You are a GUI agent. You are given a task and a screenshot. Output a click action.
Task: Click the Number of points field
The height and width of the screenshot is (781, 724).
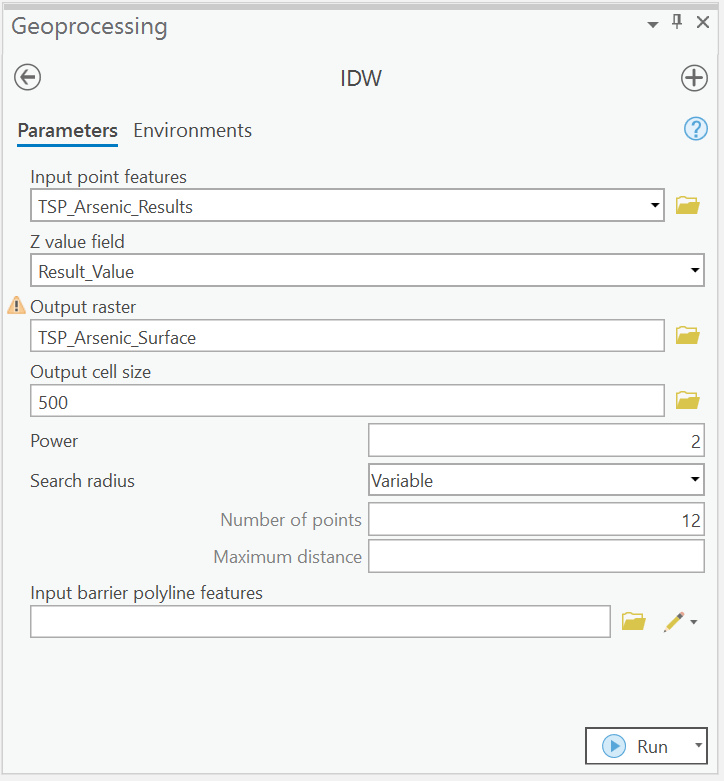536,520
